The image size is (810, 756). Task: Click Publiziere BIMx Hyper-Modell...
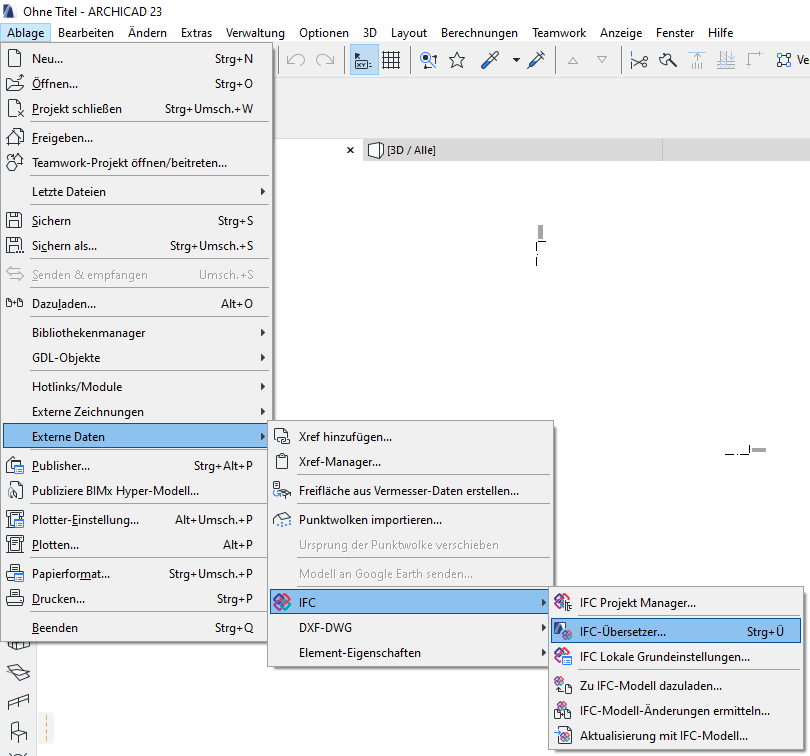(x=136, y=491)
